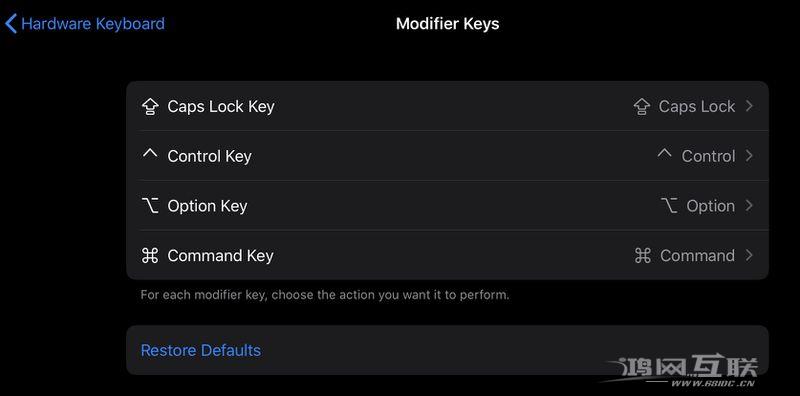Open the Command Key setting
The width and height of the screenshot is (800, 396).
[447, 255]
